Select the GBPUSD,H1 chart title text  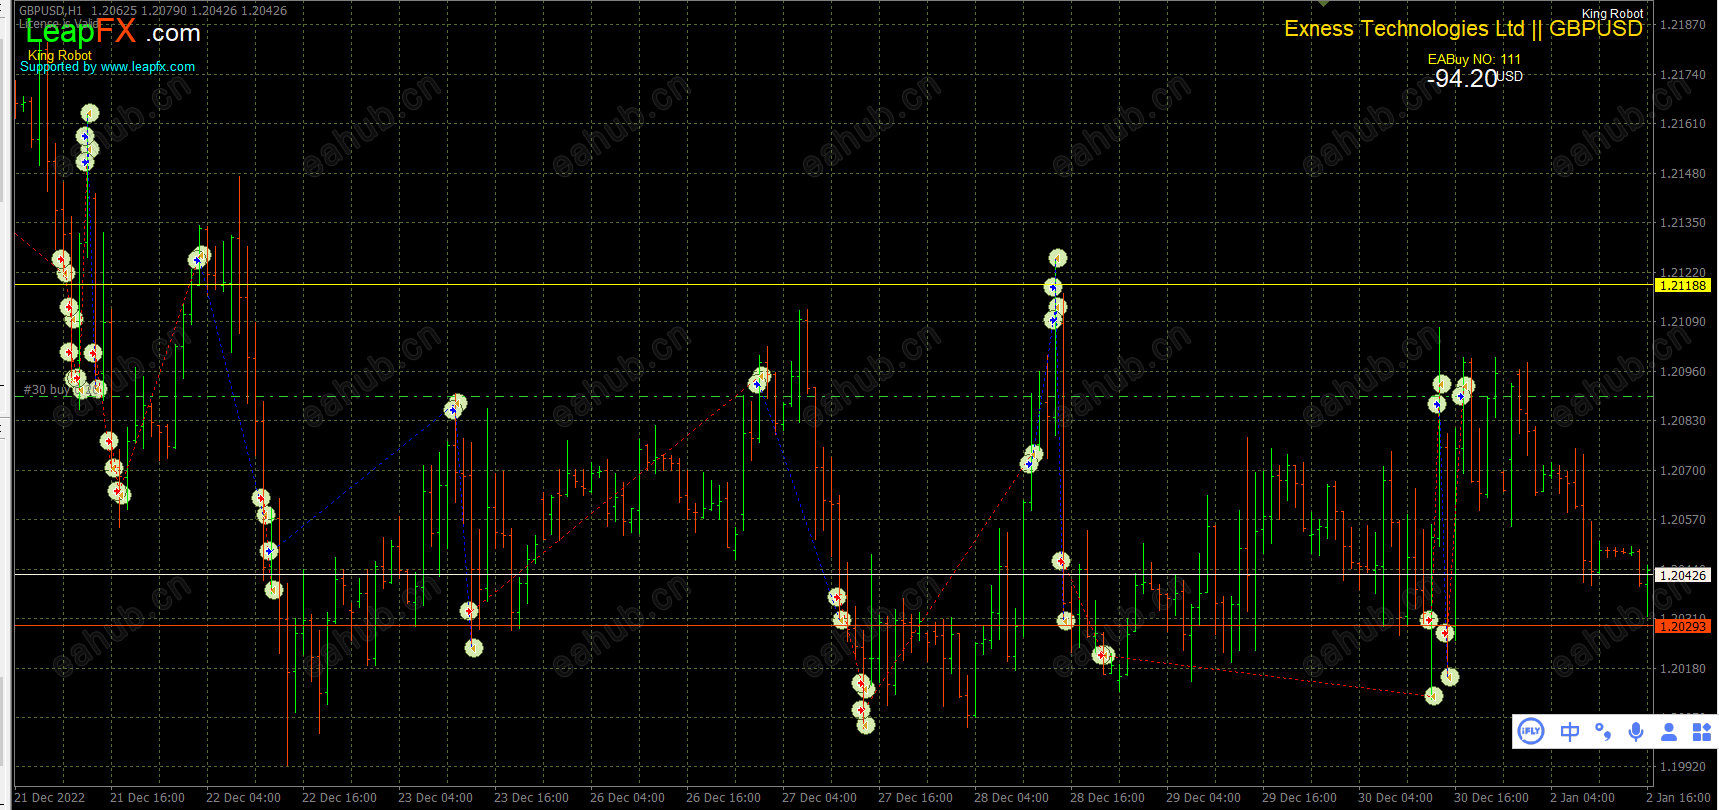[51, 10]
